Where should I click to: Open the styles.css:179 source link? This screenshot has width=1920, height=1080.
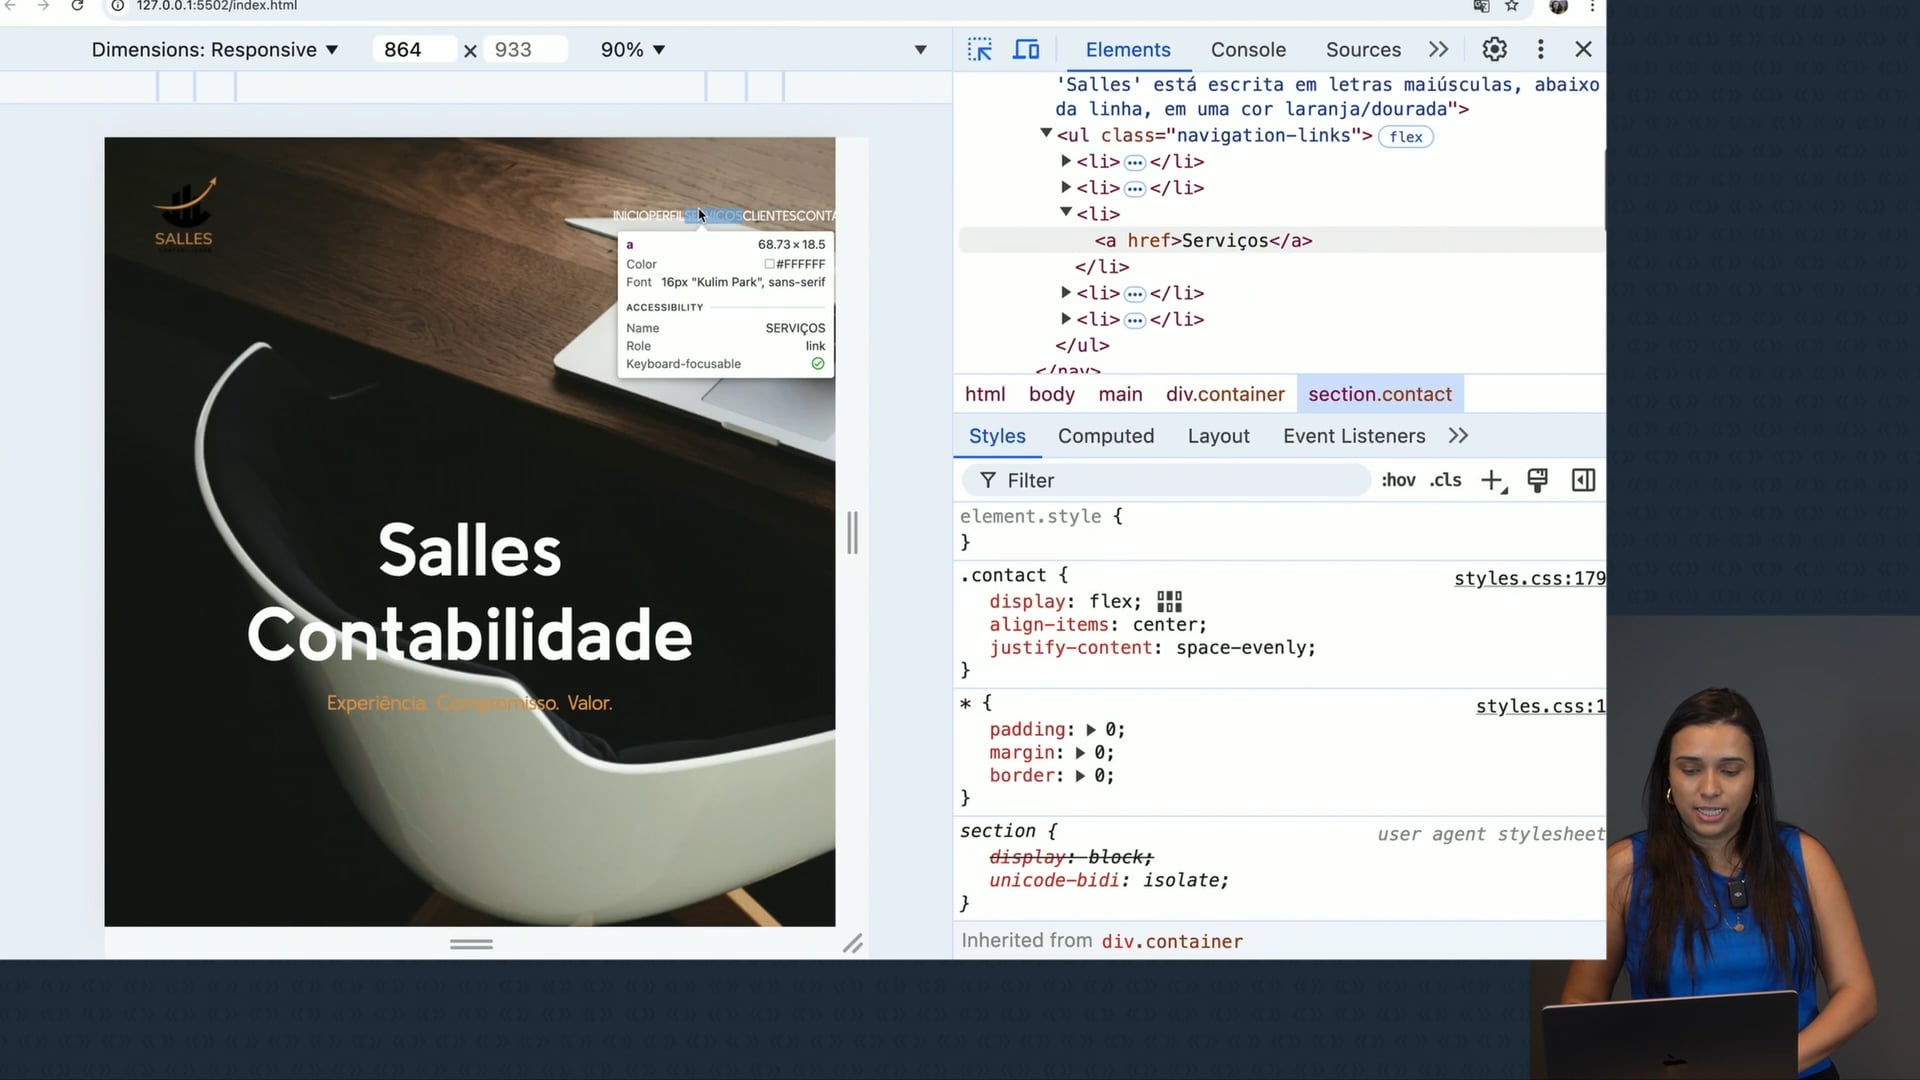(x=1528, y=578)
